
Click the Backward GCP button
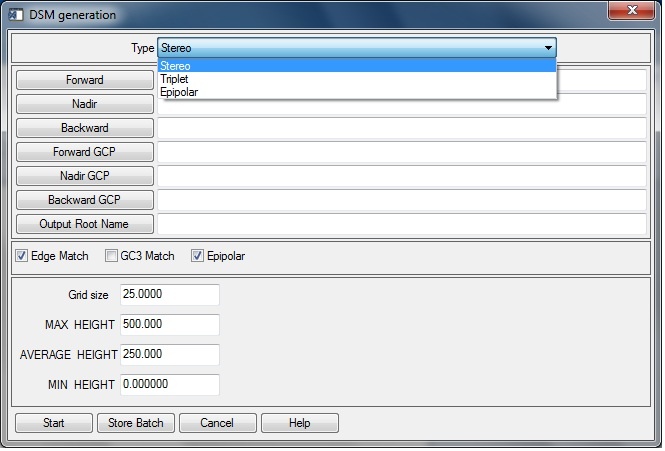tap(85, 200)
